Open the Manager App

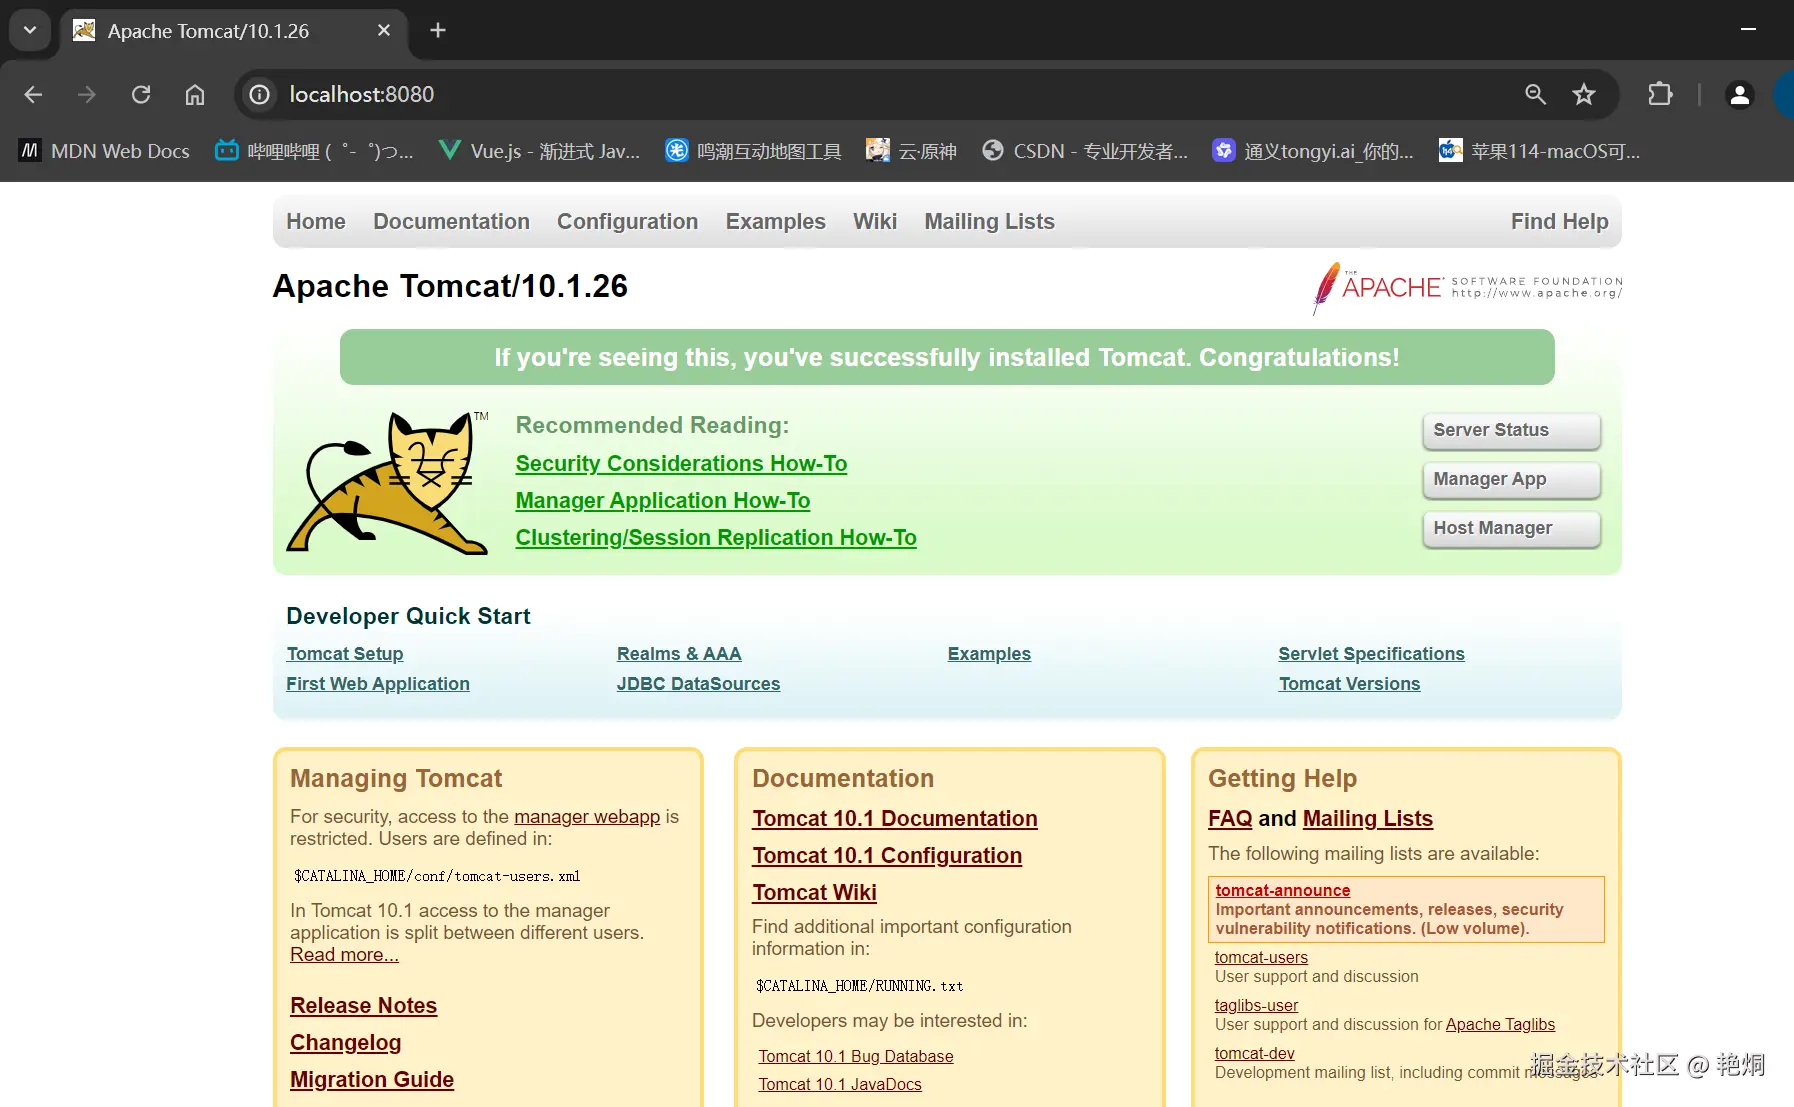click(x=1511, y=479)
